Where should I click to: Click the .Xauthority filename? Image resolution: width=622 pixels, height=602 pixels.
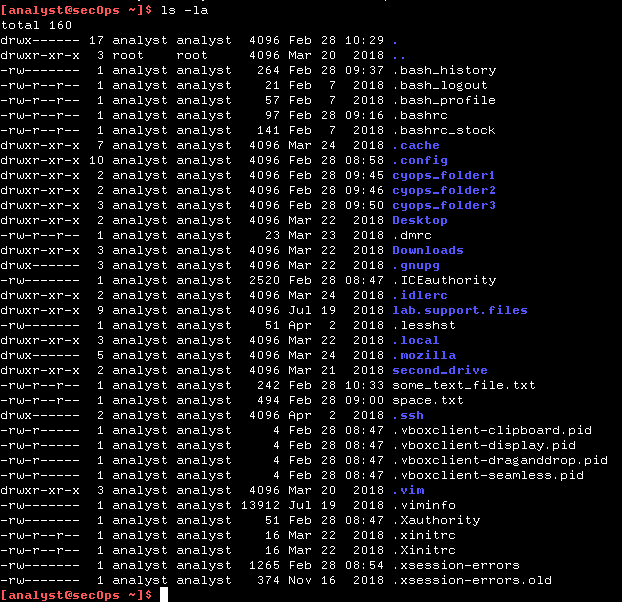[436, 520]
